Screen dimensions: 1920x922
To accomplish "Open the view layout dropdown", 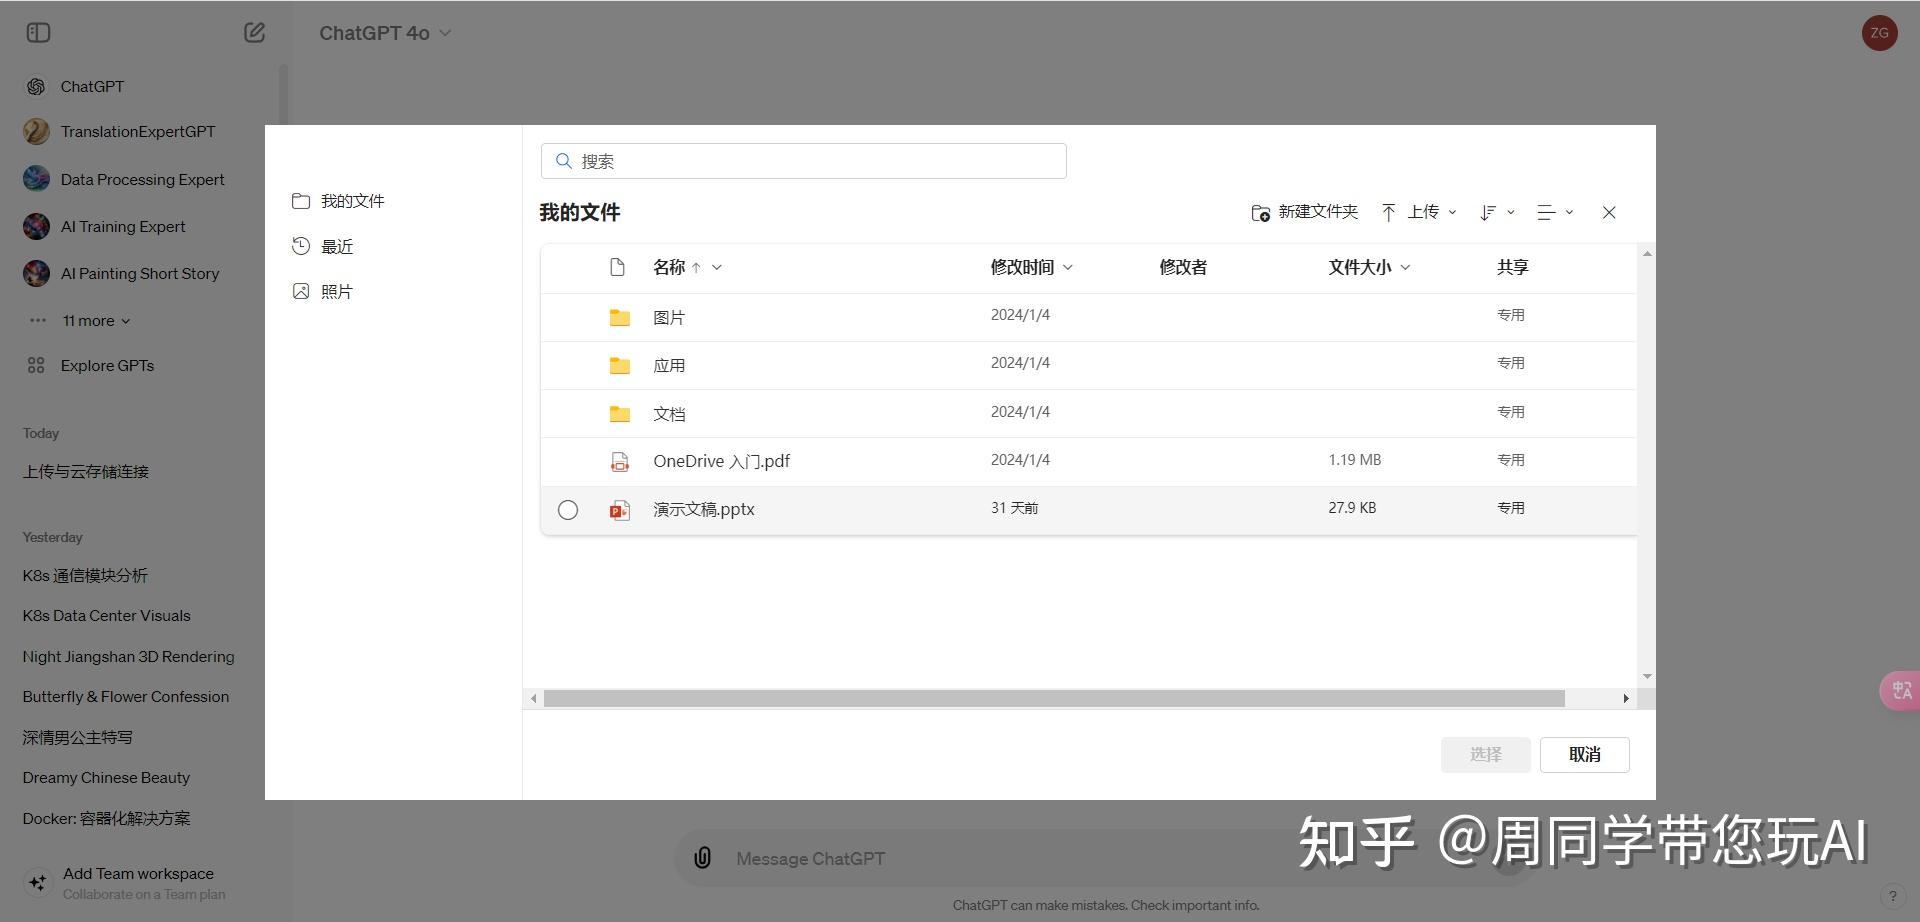I will pos(1555,212).
